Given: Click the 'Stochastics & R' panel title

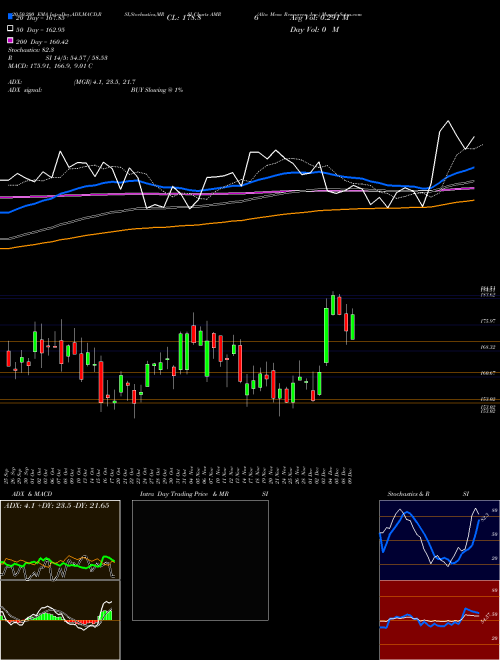Looking at the screenshot, I should (408, 494).
